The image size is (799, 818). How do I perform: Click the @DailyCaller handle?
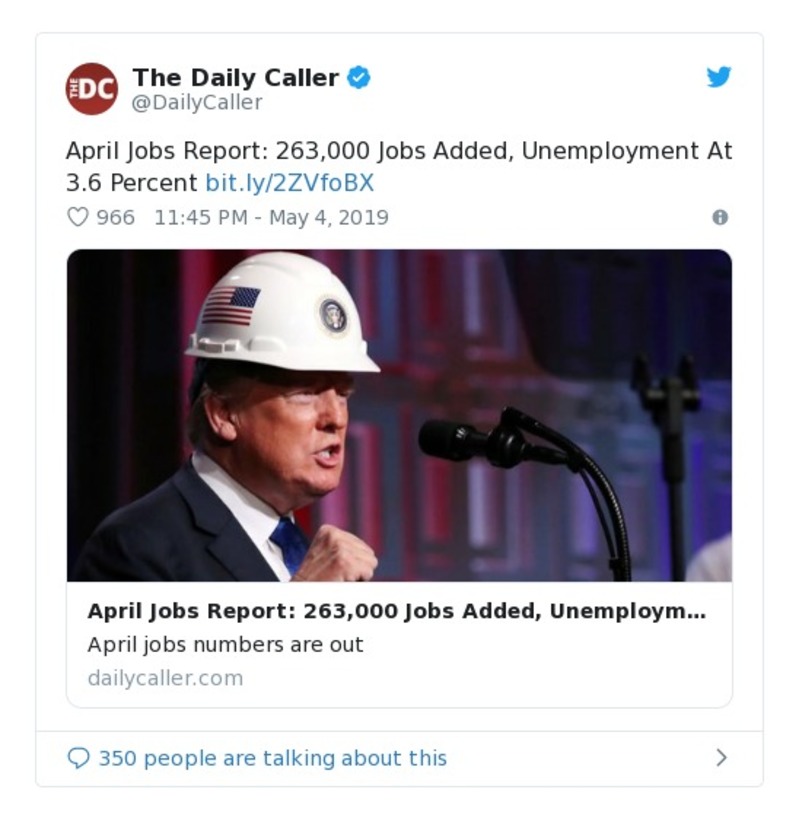pyautogui.click(x=197, y=102)
